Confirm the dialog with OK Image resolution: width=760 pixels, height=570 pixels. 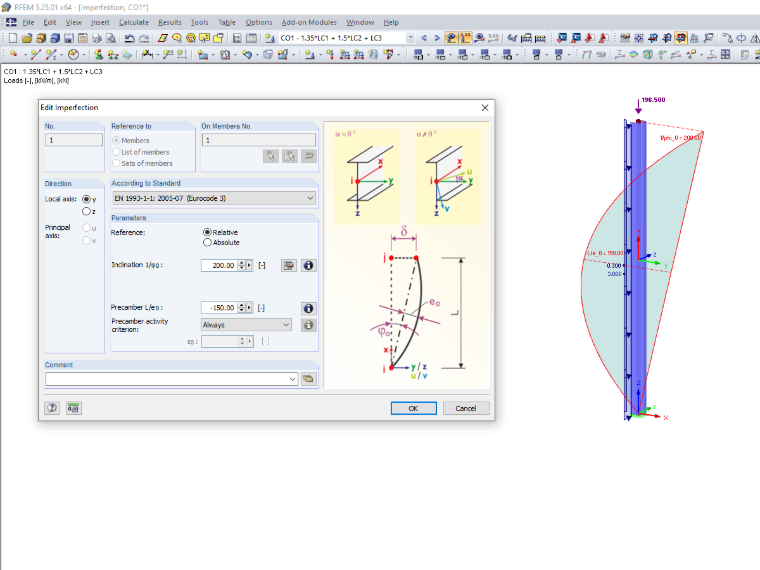(x=413, y=408)
